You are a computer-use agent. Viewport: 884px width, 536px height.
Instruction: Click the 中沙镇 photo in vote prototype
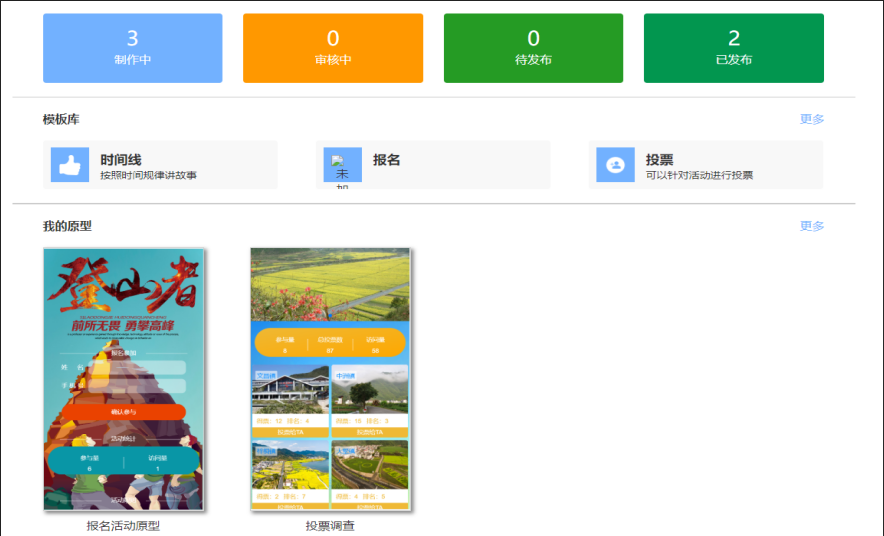(369, 390)
